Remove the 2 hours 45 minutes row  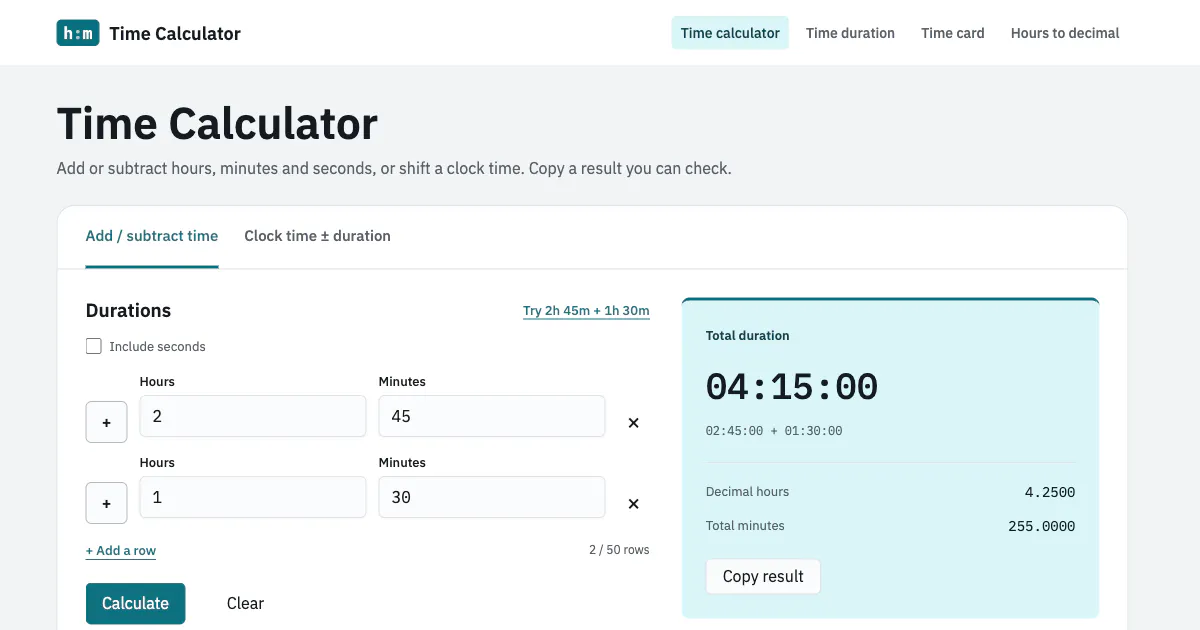coord(633,423)
